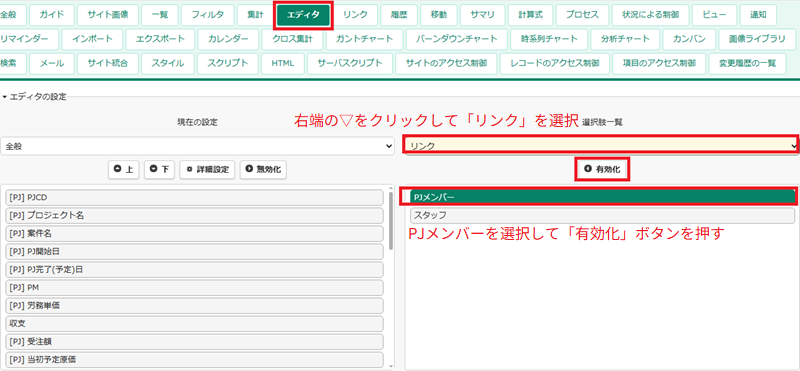800x371 pixels.
Task: Open the バーンダウンチャート tab
Action: 457,39
